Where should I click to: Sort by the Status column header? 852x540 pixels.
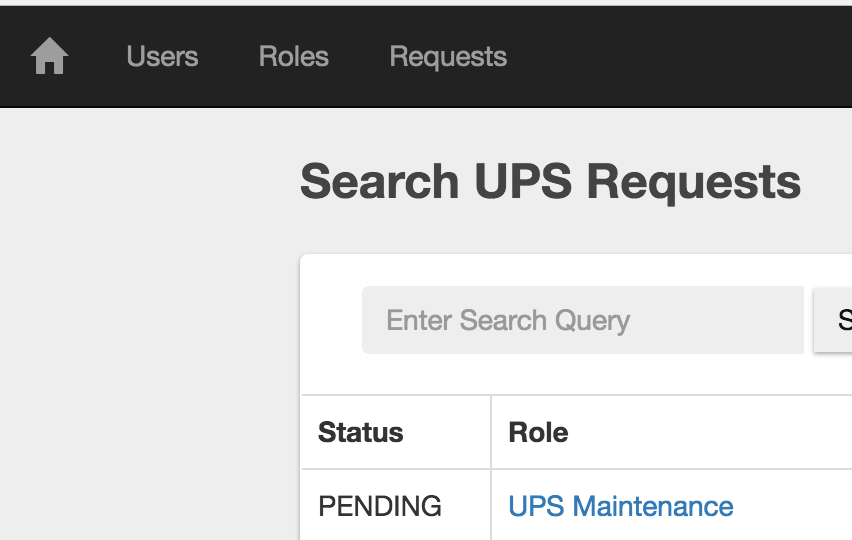(x=360, y=432)
